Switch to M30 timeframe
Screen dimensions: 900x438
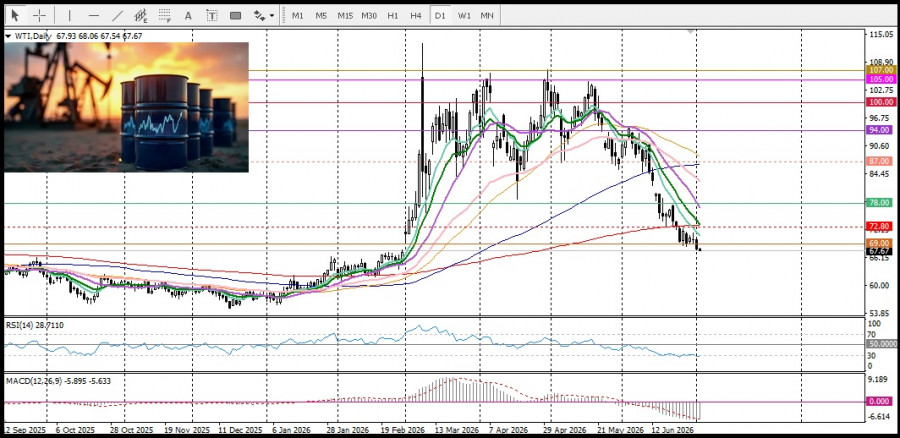point(368,15)
